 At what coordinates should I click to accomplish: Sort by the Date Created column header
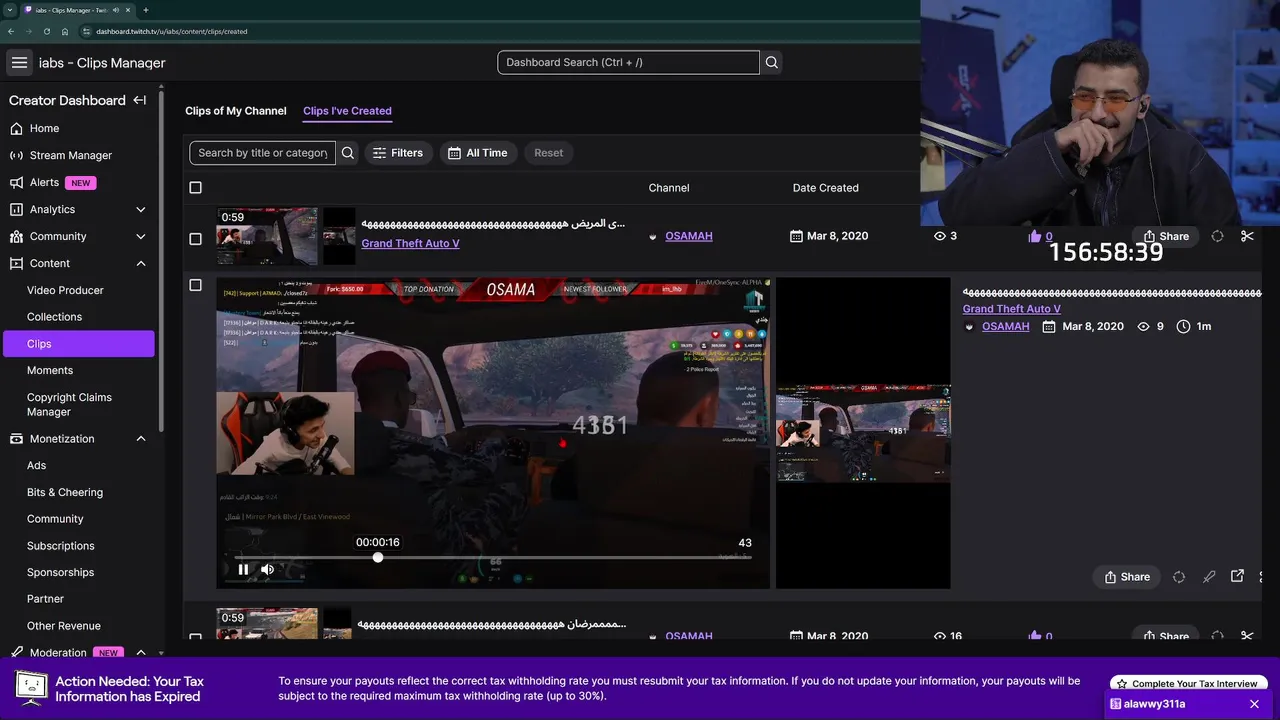[825, 188]
